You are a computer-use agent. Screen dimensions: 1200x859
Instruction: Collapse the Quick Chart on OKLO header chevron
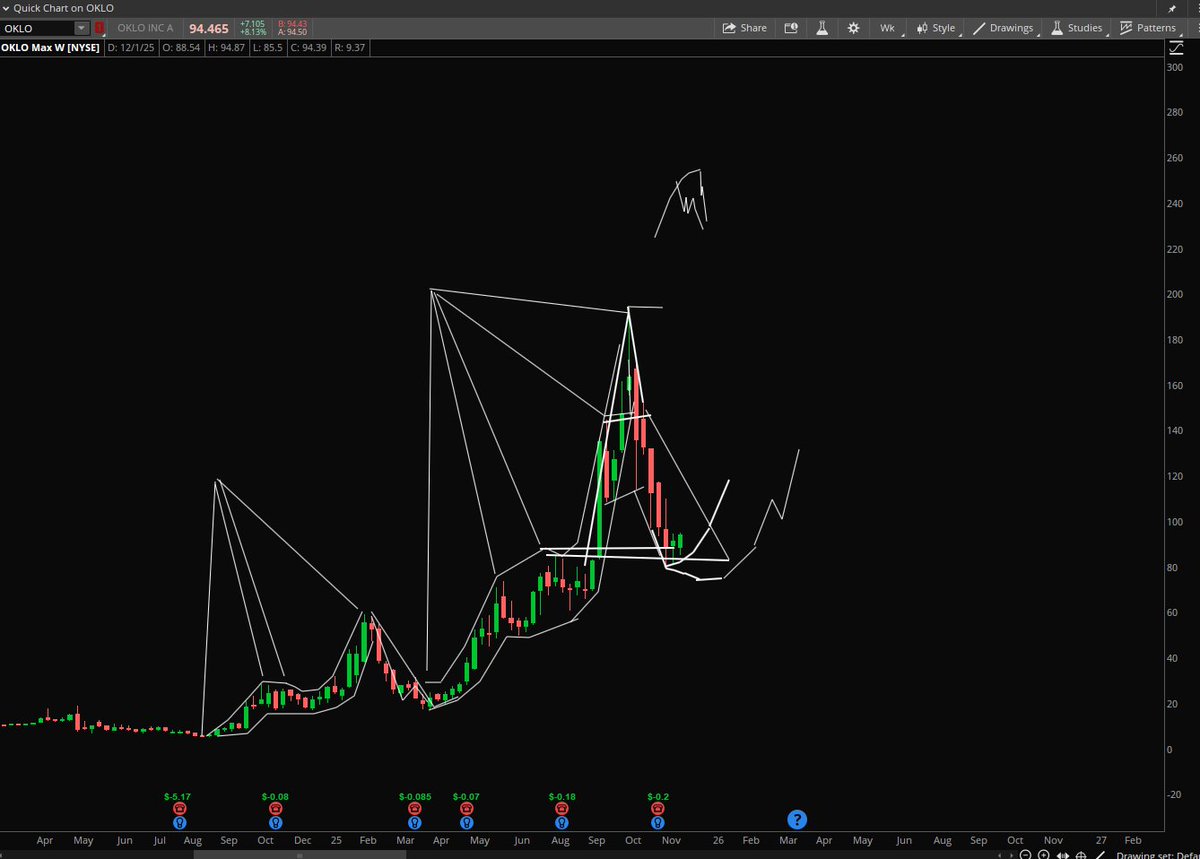[x=8, y=8]
